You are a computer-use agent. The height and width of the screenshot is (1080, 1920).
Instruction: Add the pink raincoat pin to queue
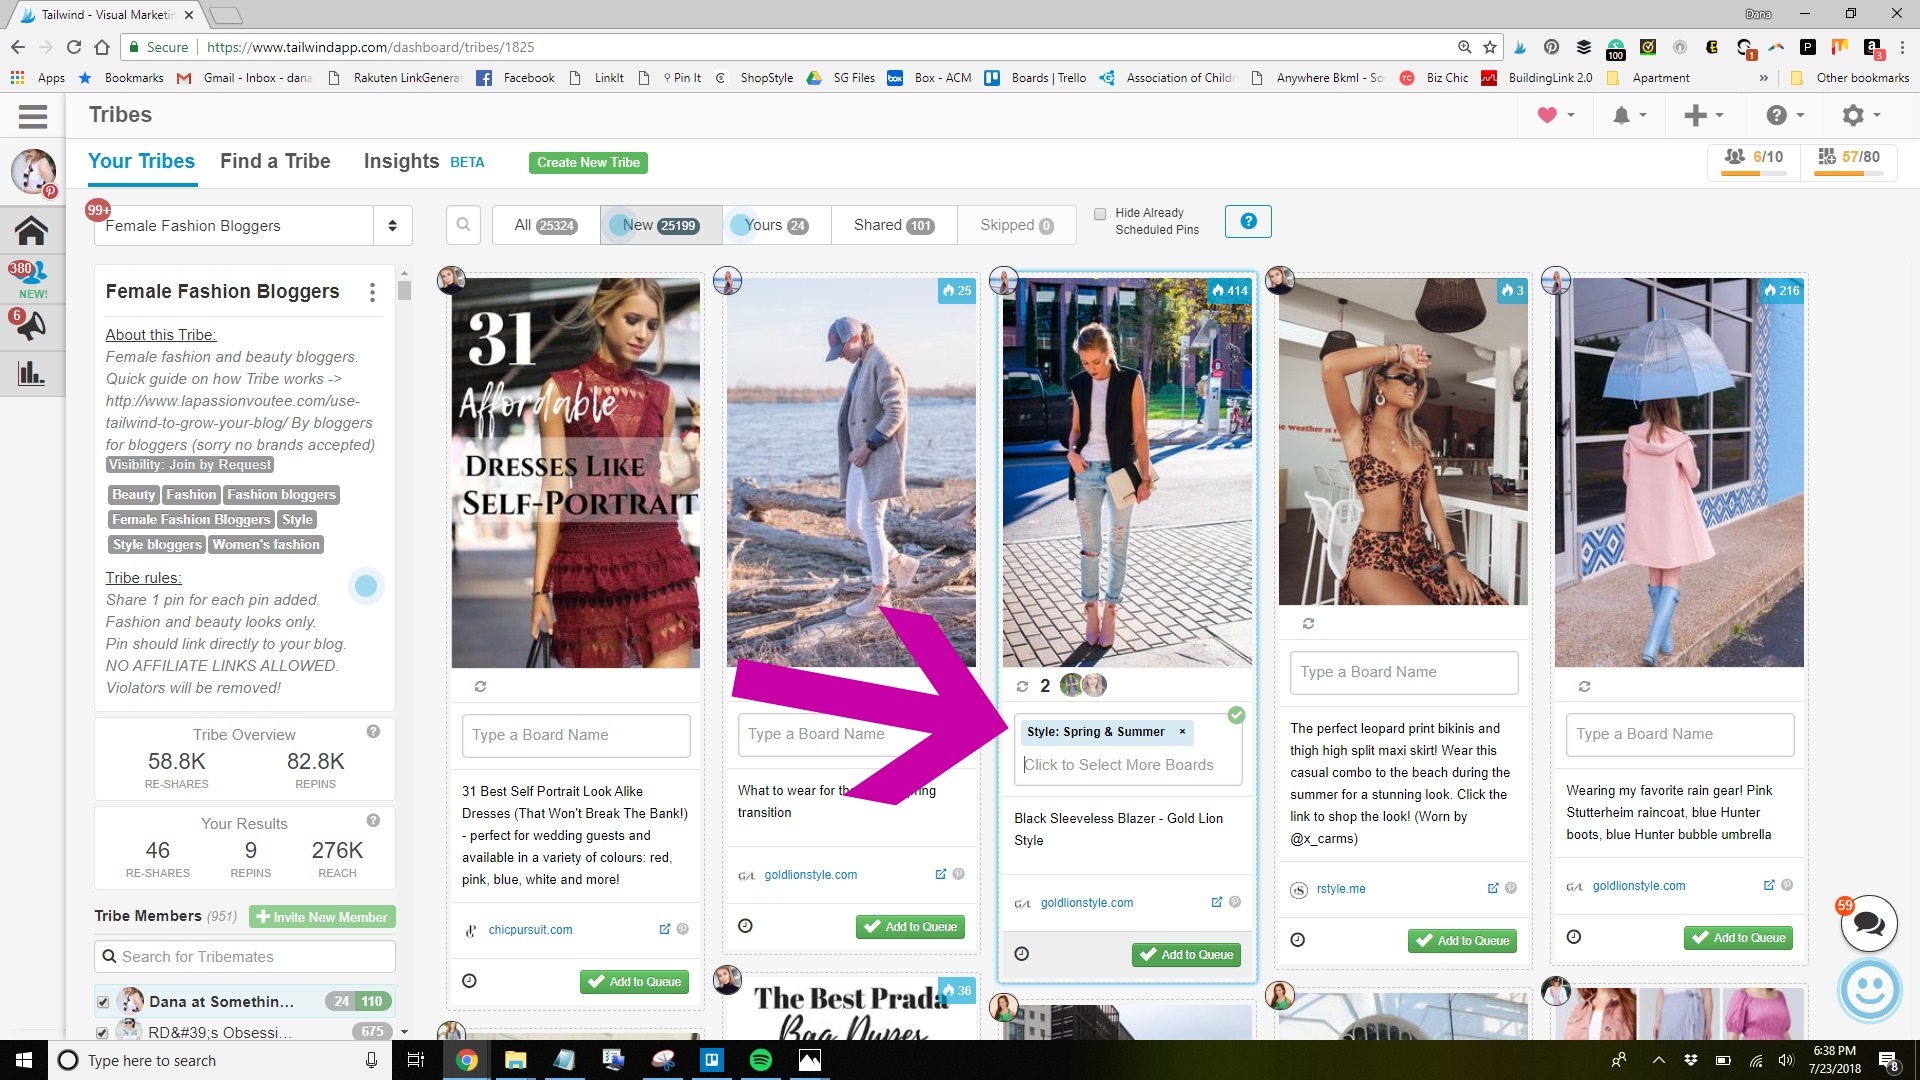coord(1739,938)
